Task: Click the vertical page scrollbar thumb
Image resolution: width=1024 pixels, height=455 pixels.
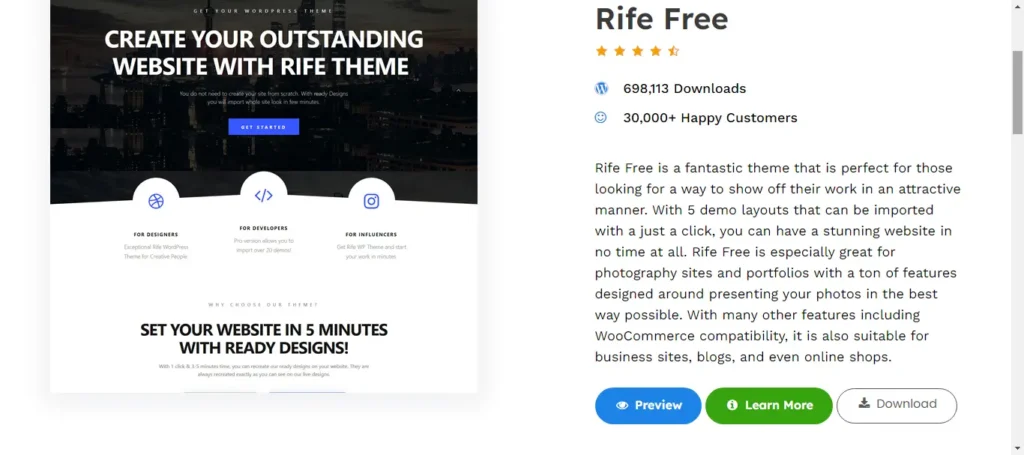Action: [x=1017, y=91]
